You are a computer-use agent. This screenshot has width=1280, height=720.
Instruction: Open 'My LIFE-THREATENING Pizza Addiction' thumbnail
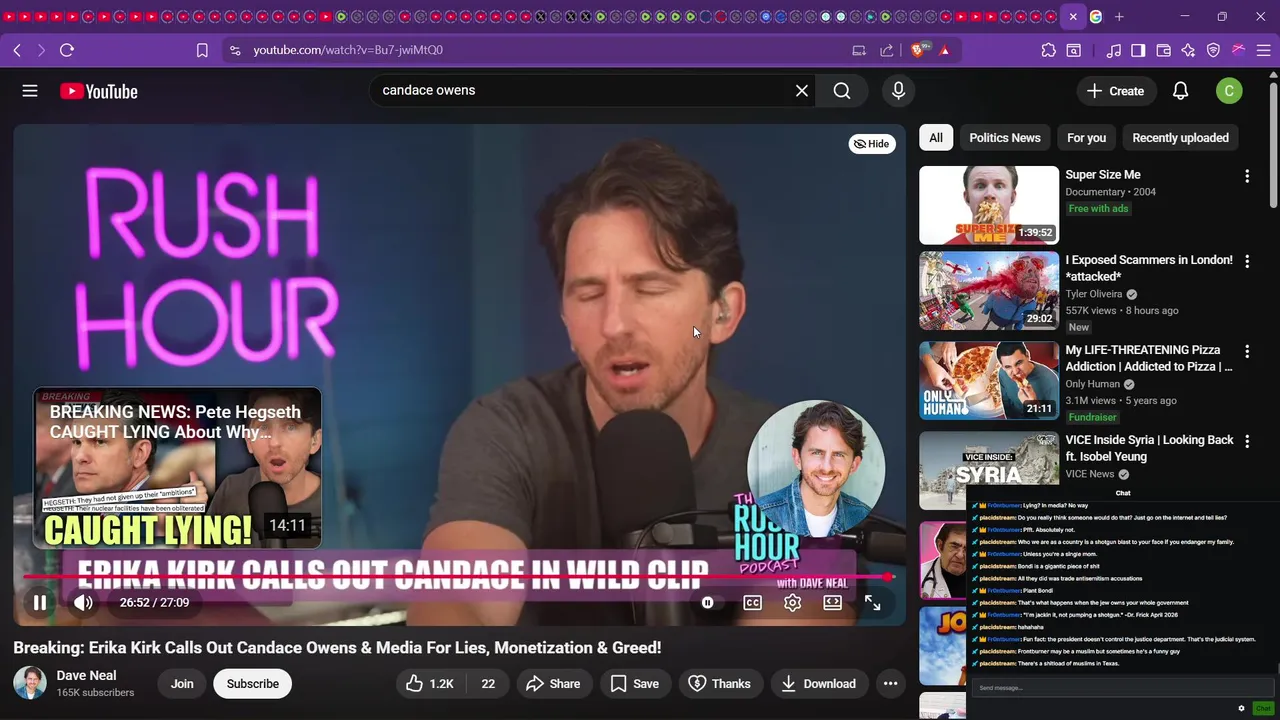click(989, 381)
